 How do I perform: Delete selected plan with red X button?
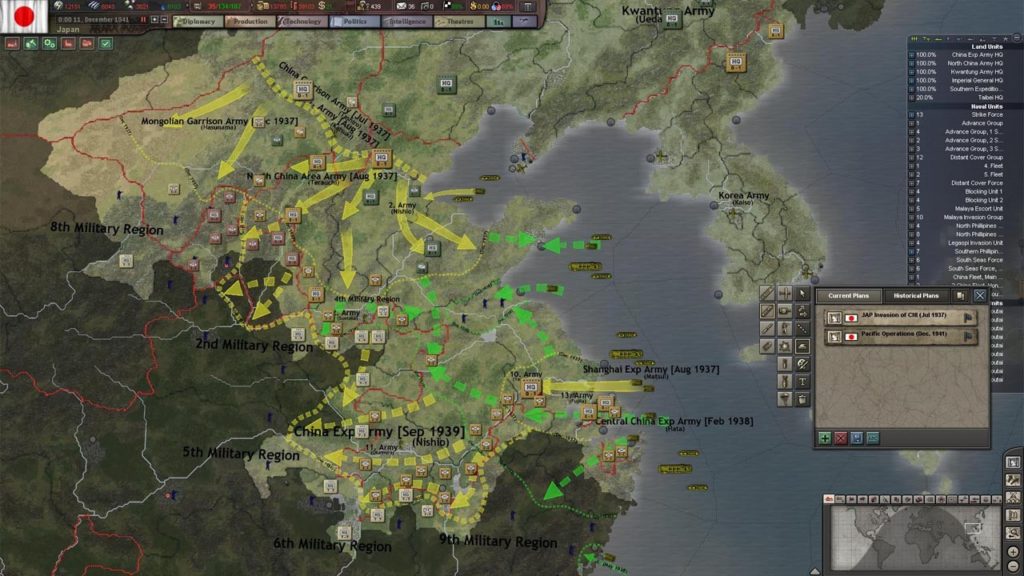click(840, 438)
